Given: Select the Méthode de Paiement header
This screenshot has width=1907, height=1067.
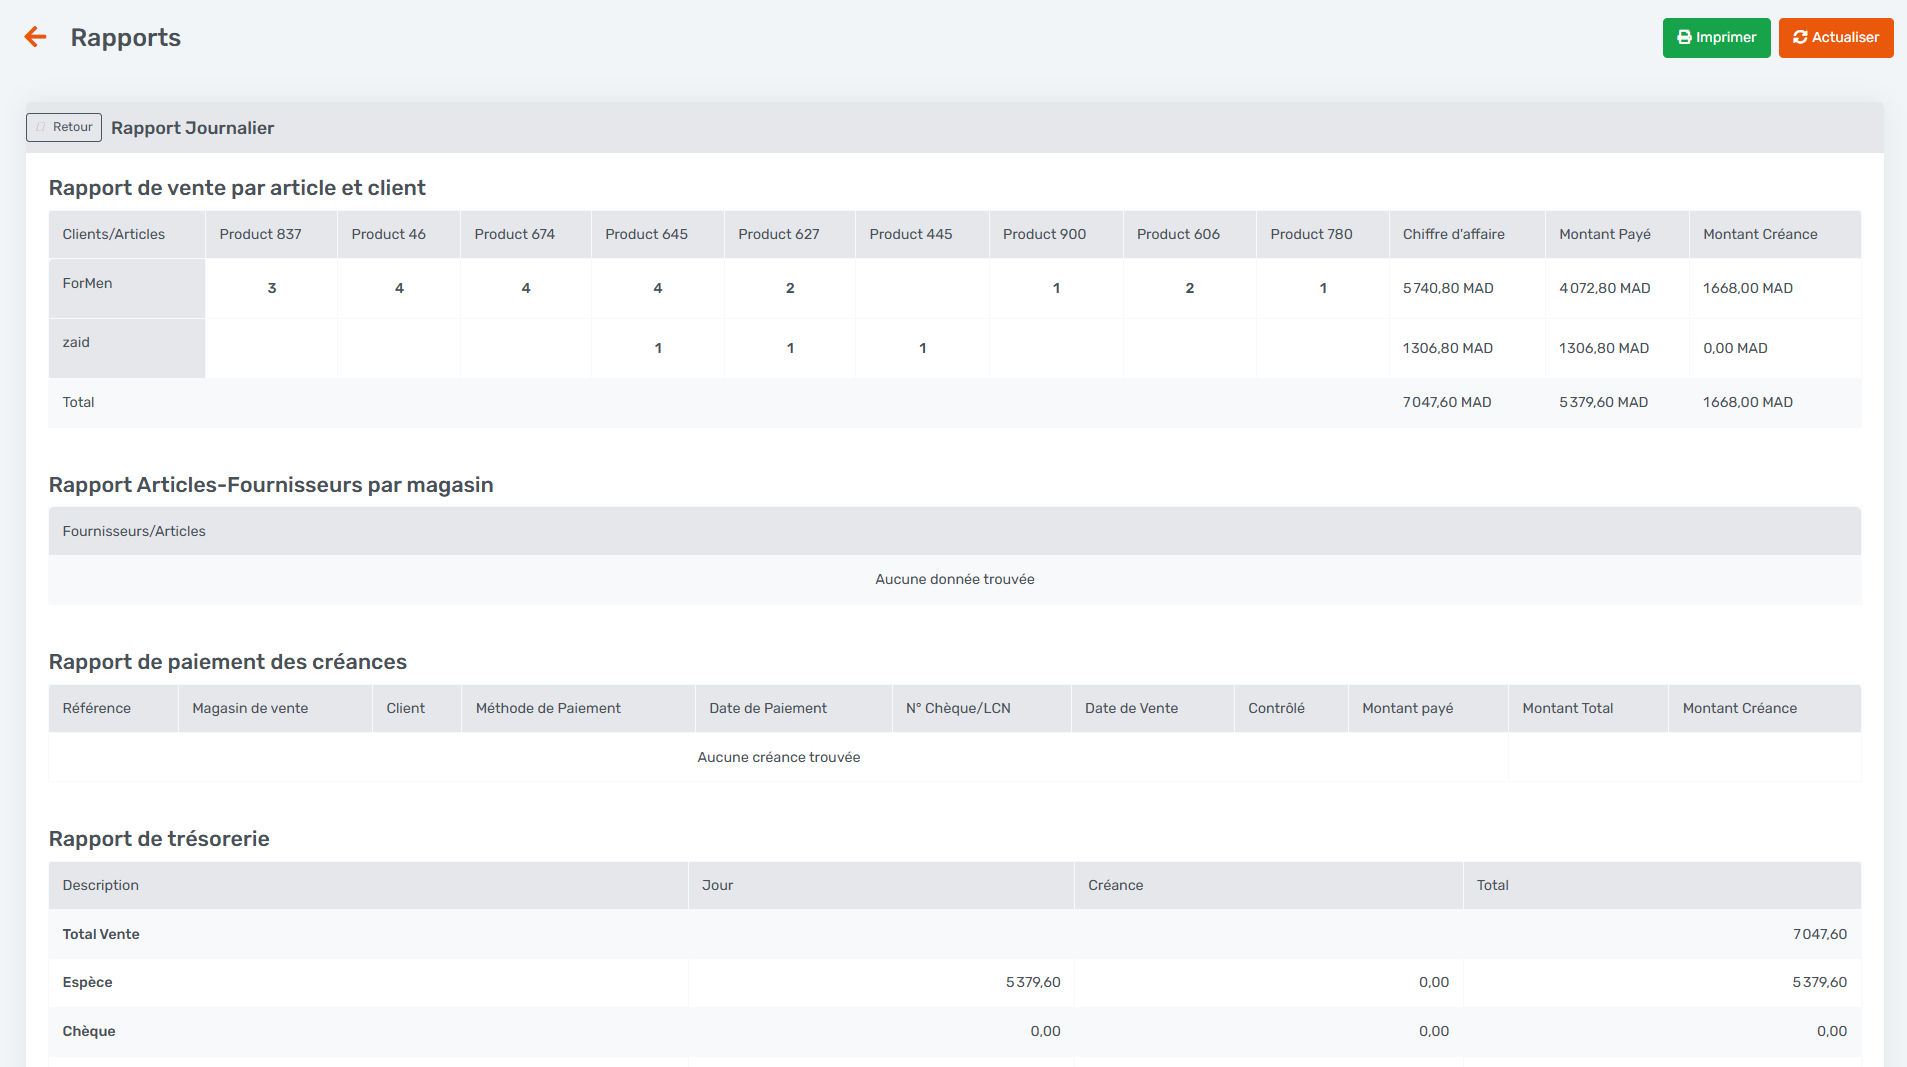Looking at the screenshot, I should point(548,708).
